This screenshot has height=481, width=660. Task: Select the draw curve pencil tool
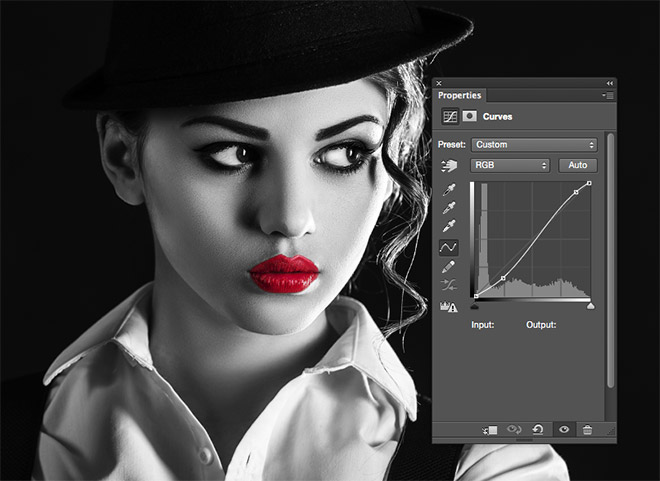[x=449, y=266]
